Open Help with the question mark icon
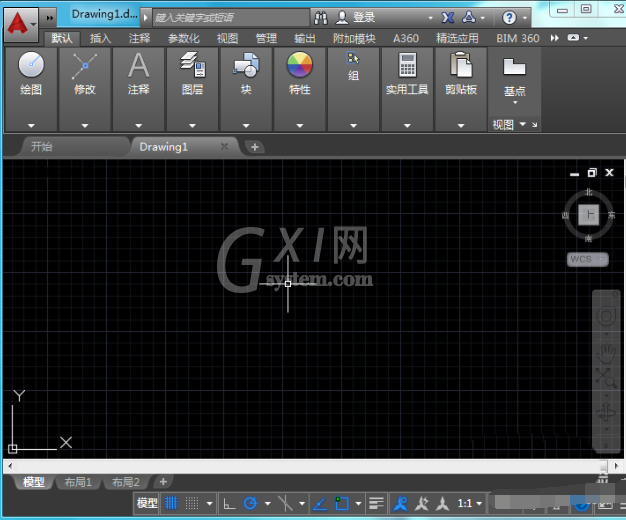 tap(509, 18)
